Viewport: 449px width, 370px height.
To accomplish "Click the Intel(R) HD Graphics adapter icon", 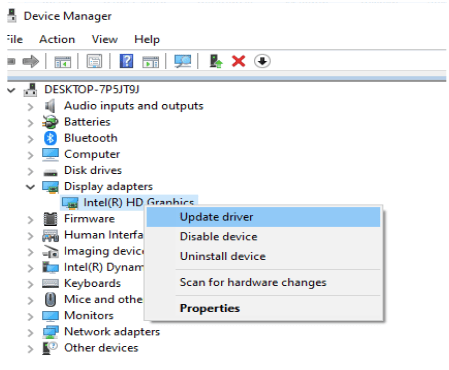I will click(x=70, y=203).
